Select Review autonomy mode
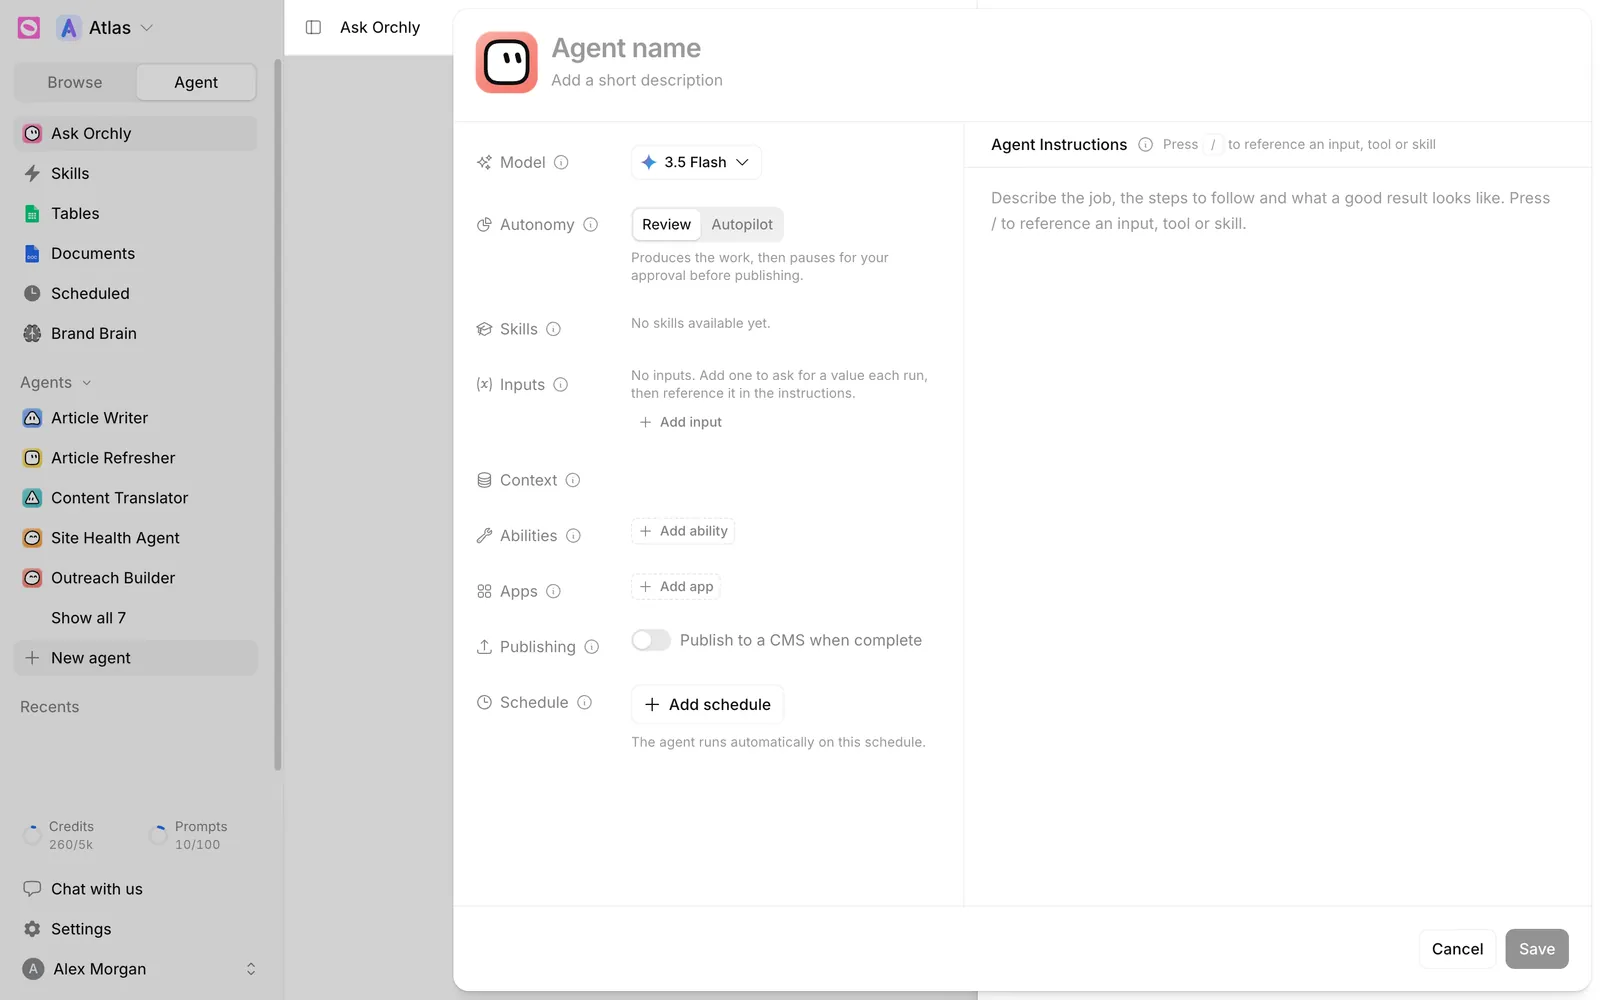The width and height of the screenshot is (1600, 1000). (x=666, y=224)
